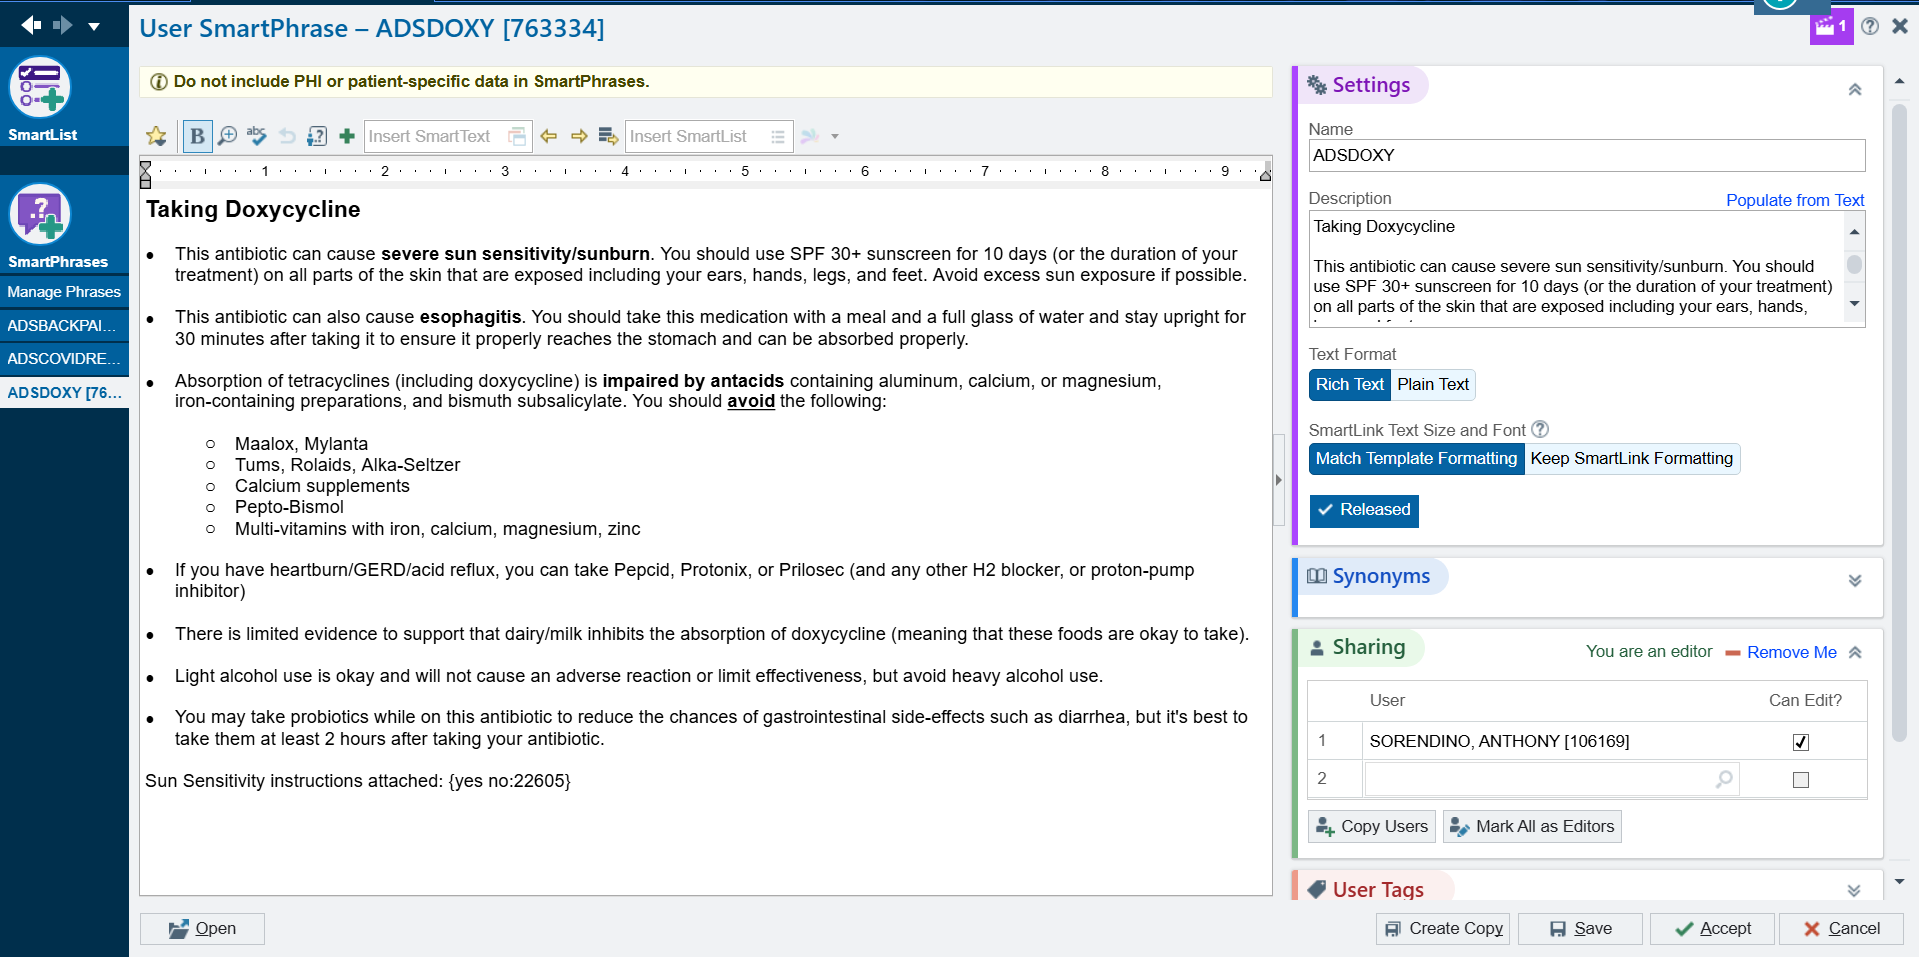Click the SmartLink lookup question-mark icon
The image size is (1919, 957).
[317, 136]
